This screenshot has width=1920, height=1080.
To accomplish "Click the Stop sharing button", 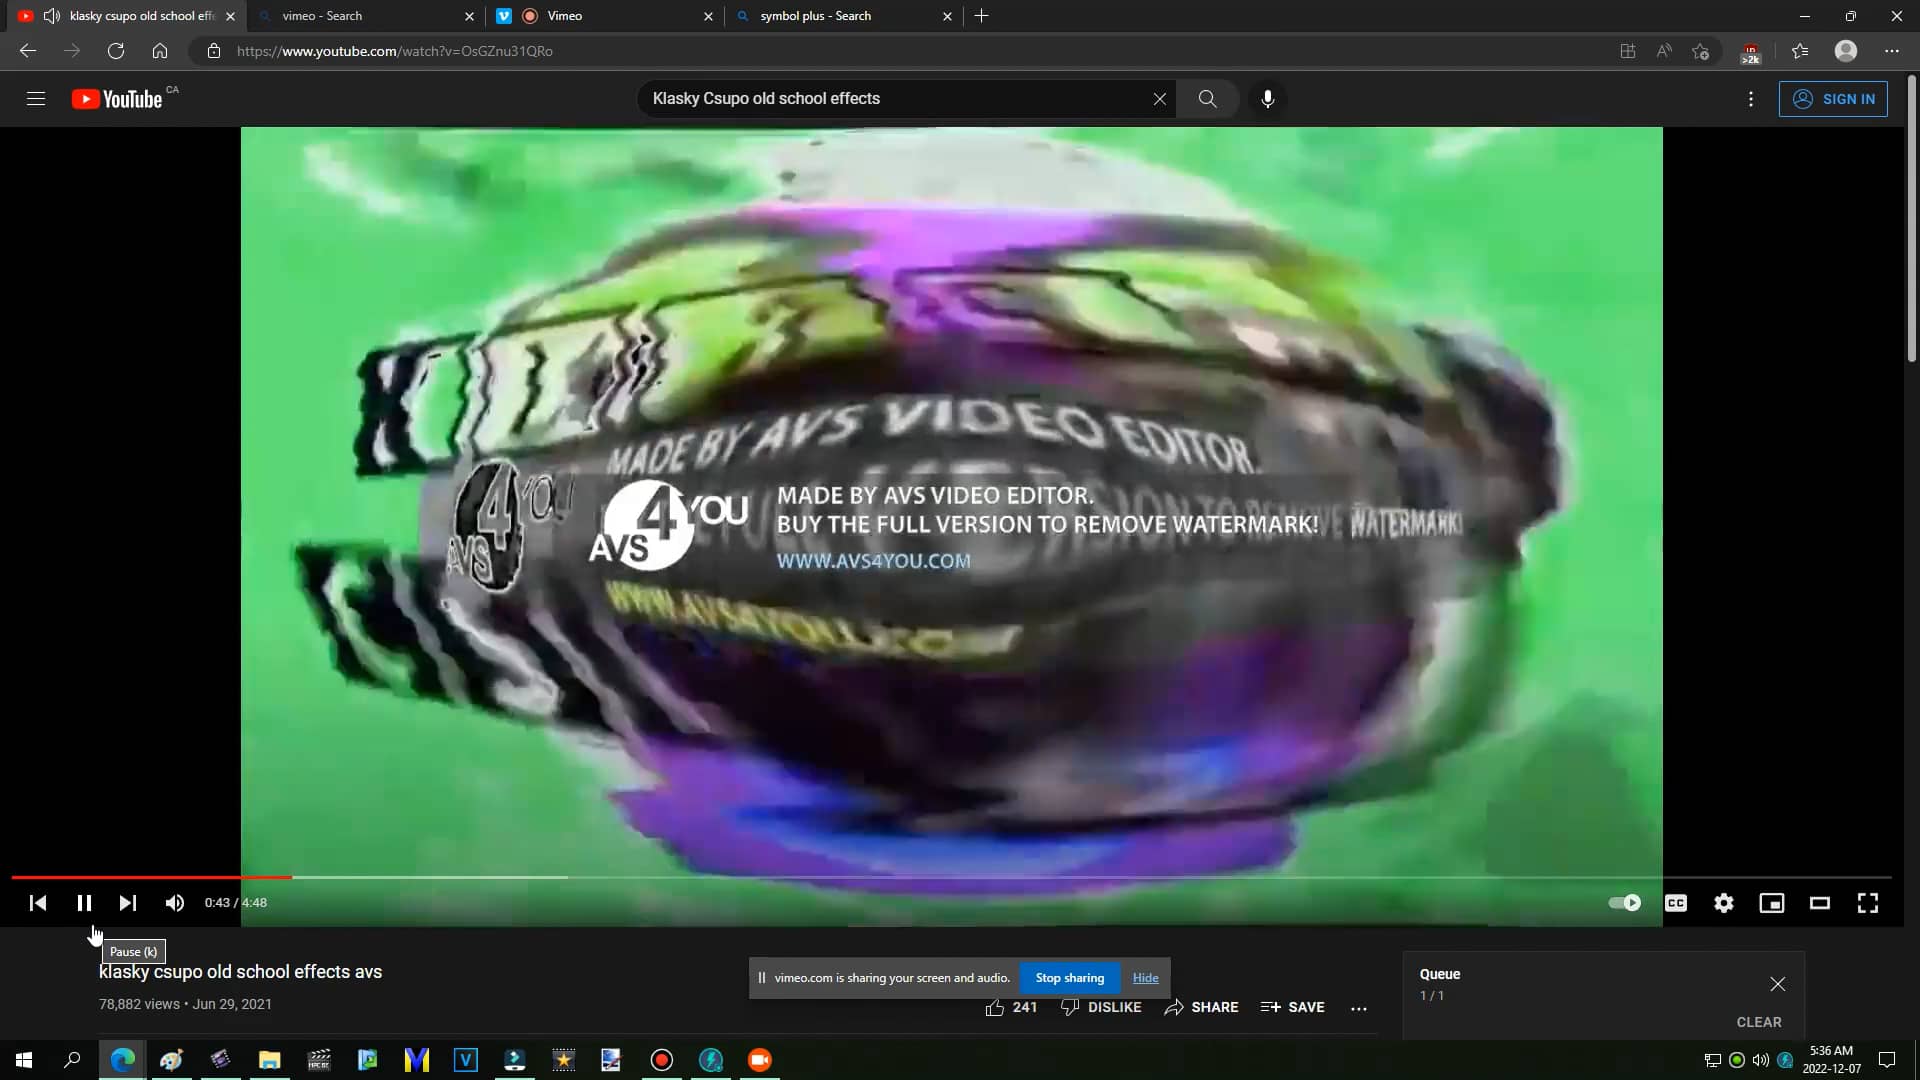I will tap(1070, 977).
